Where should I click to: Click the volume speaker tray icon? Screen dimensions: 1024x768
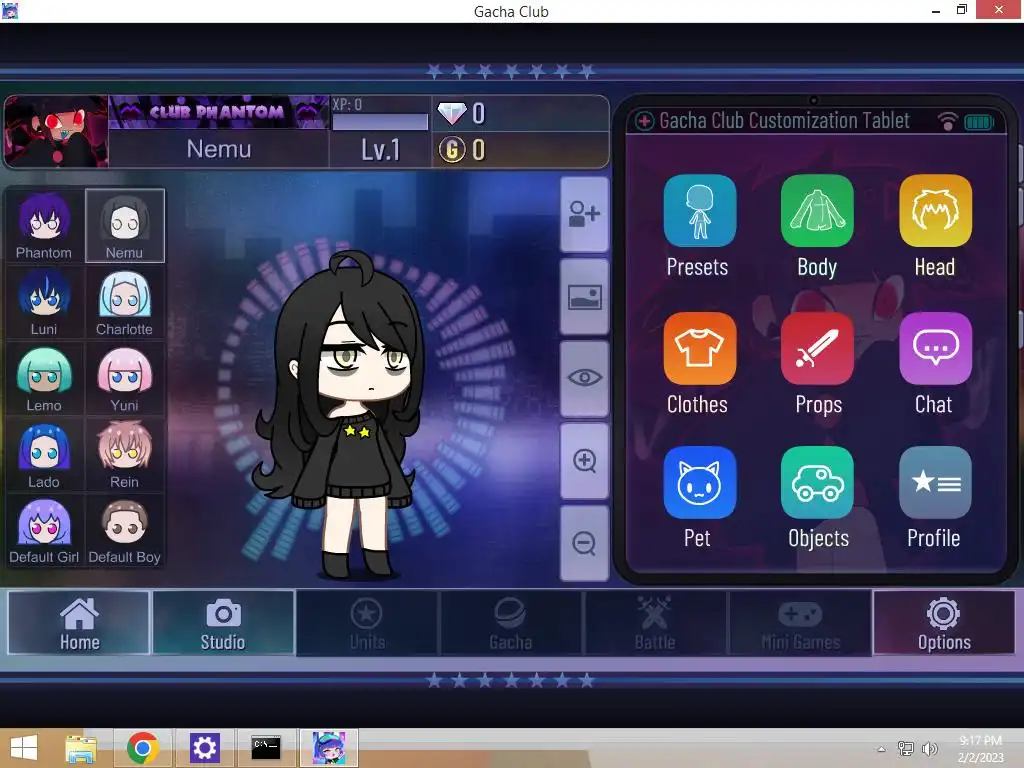[929, 749]
